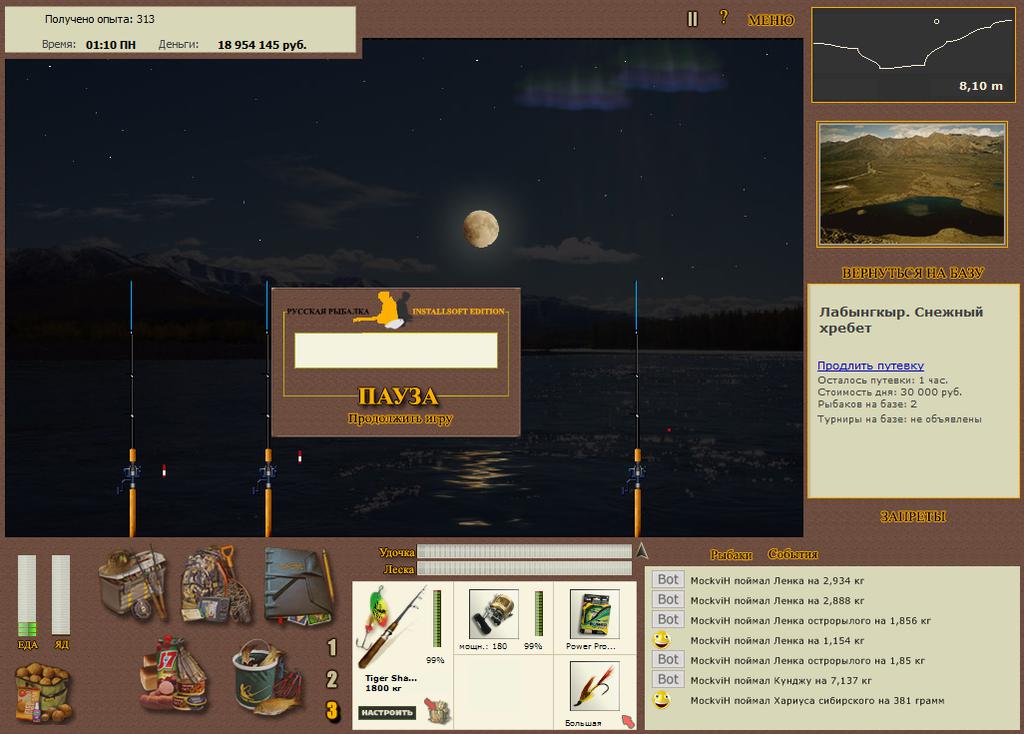Open help with the question mark icon
The width and height of the screenshot is (1024, 734).
click(724, 18)
